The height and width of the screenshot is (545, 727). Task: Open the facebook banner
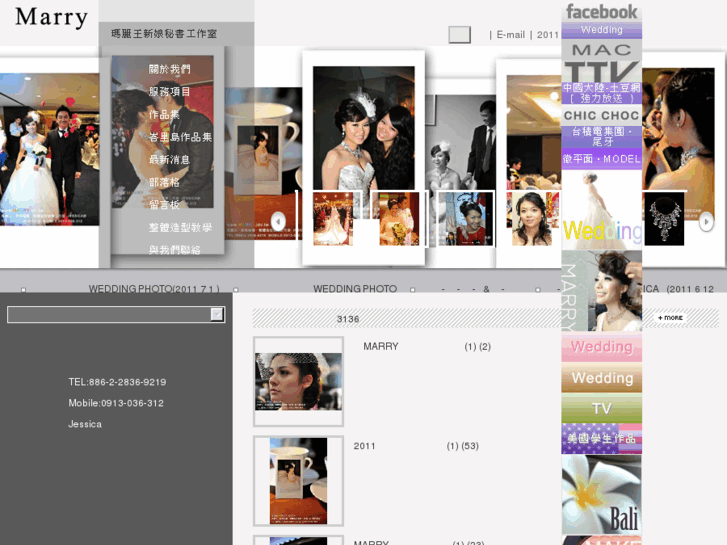pos(602,12)
